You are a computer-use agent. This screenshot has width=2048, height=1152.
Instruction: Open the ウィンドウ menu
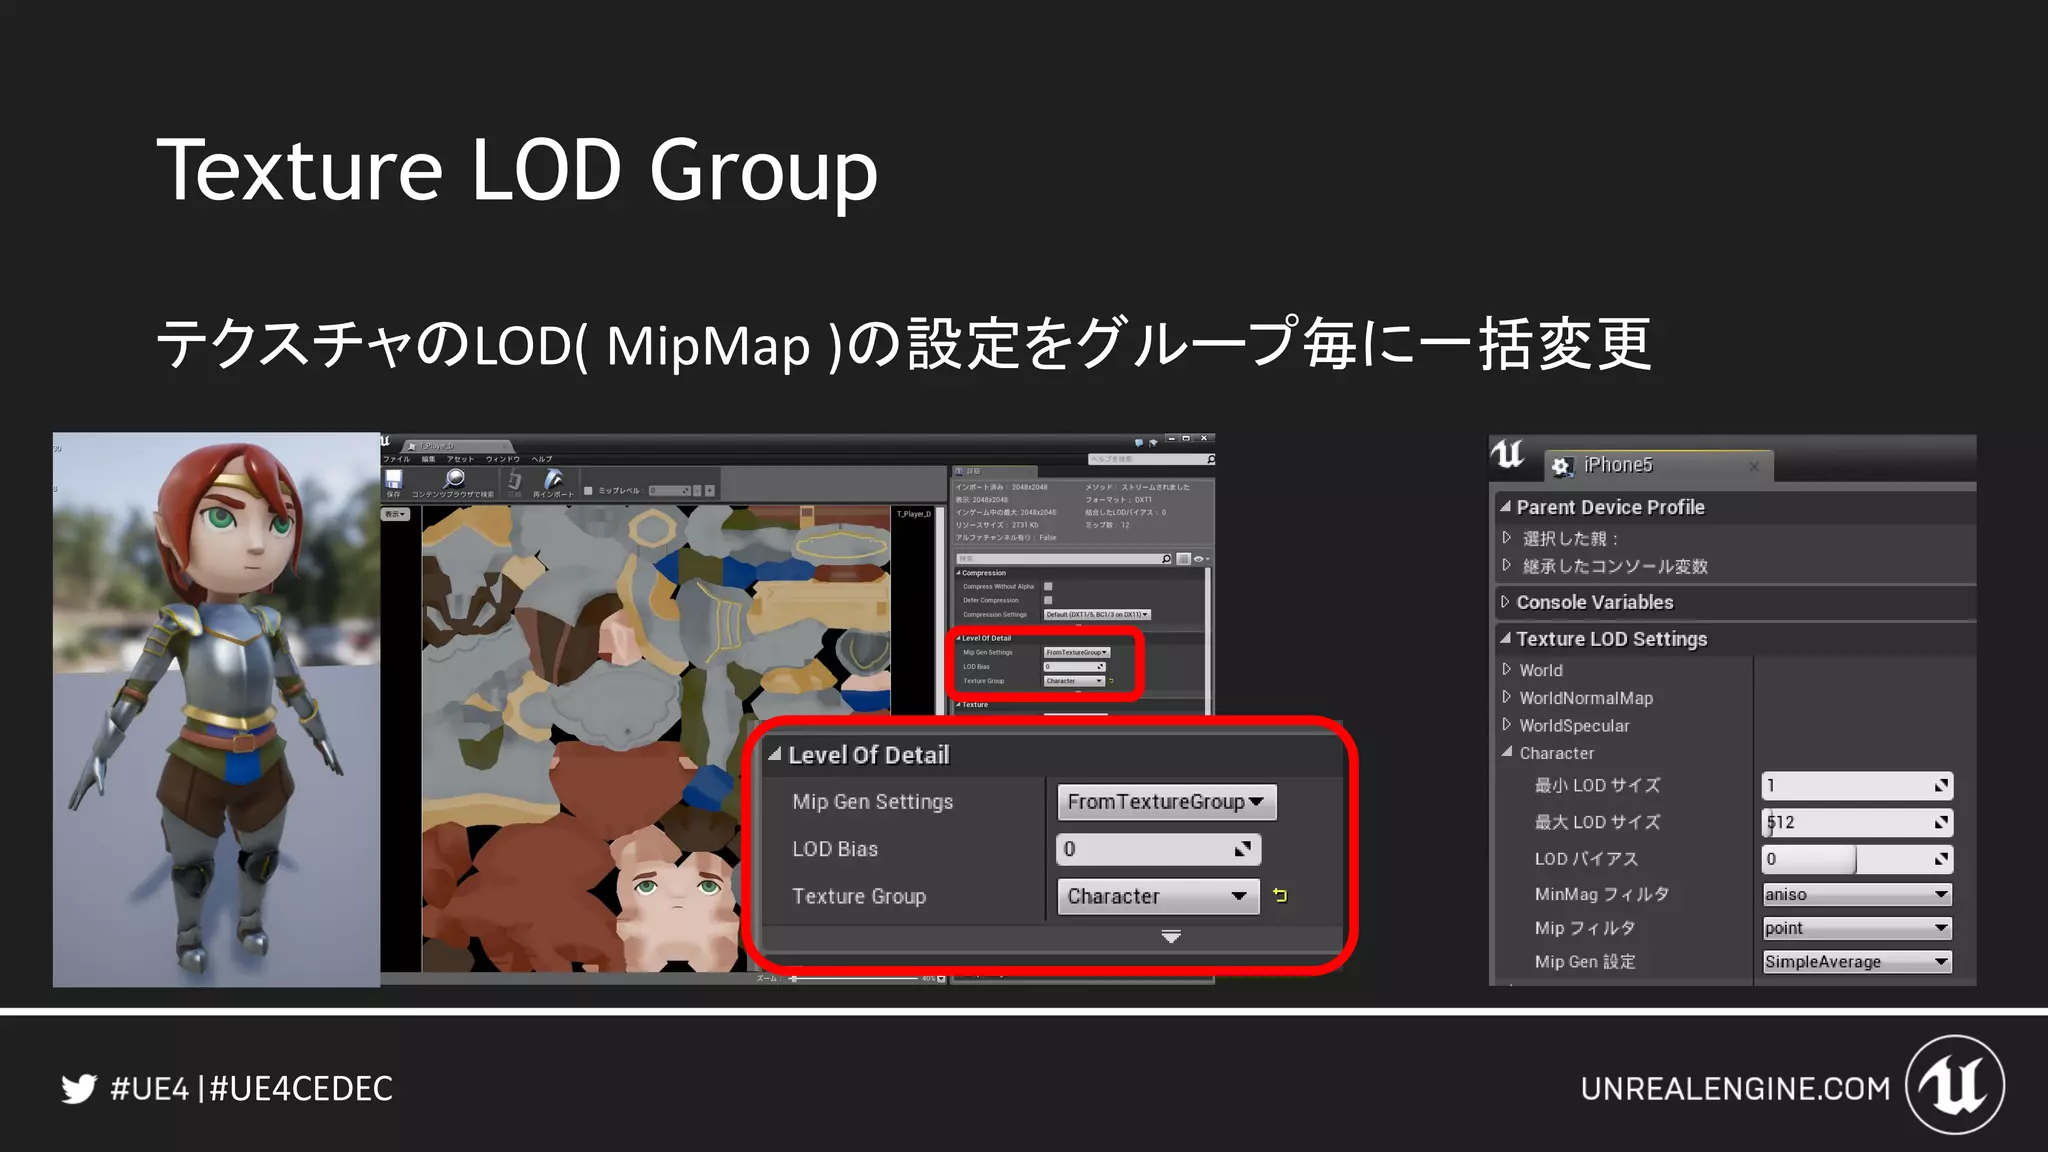pyautogui.click(x=502, y=459)
